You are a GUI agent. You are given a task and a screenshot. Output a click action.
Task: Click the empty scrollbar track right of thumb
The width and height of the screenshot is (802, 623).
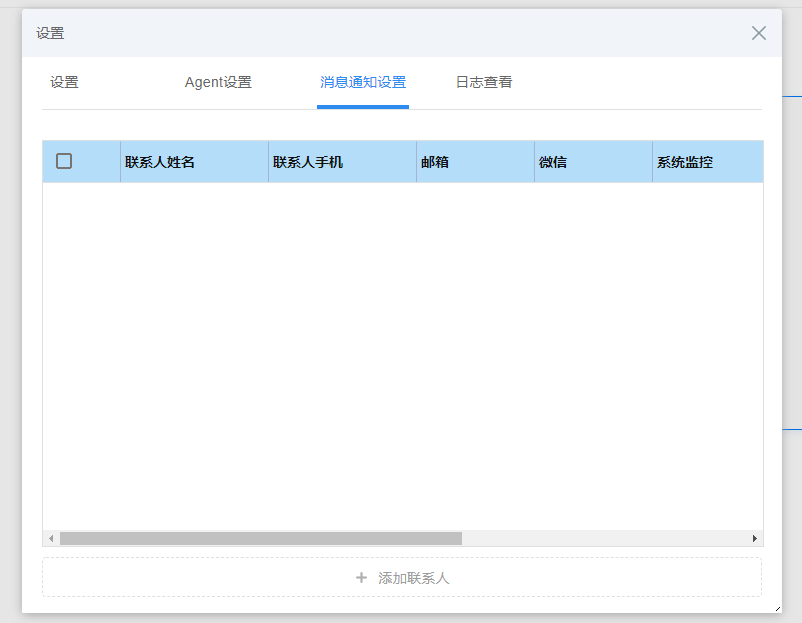coord(600,538)
